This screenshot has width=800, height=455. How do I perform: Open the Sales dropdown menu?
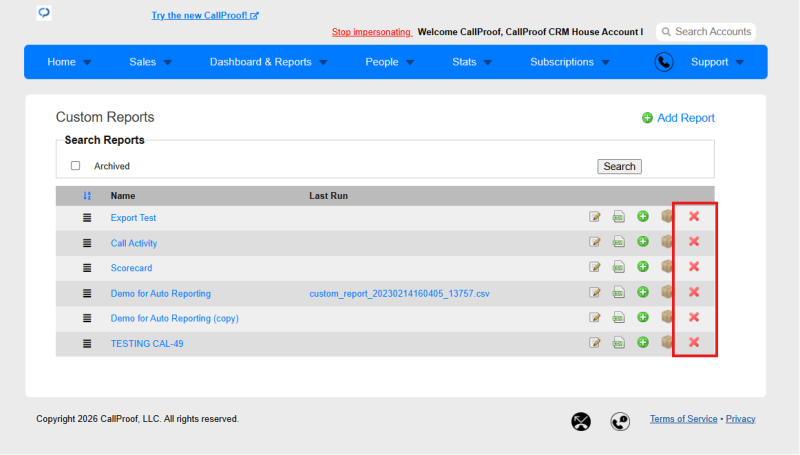click(151, 62)
